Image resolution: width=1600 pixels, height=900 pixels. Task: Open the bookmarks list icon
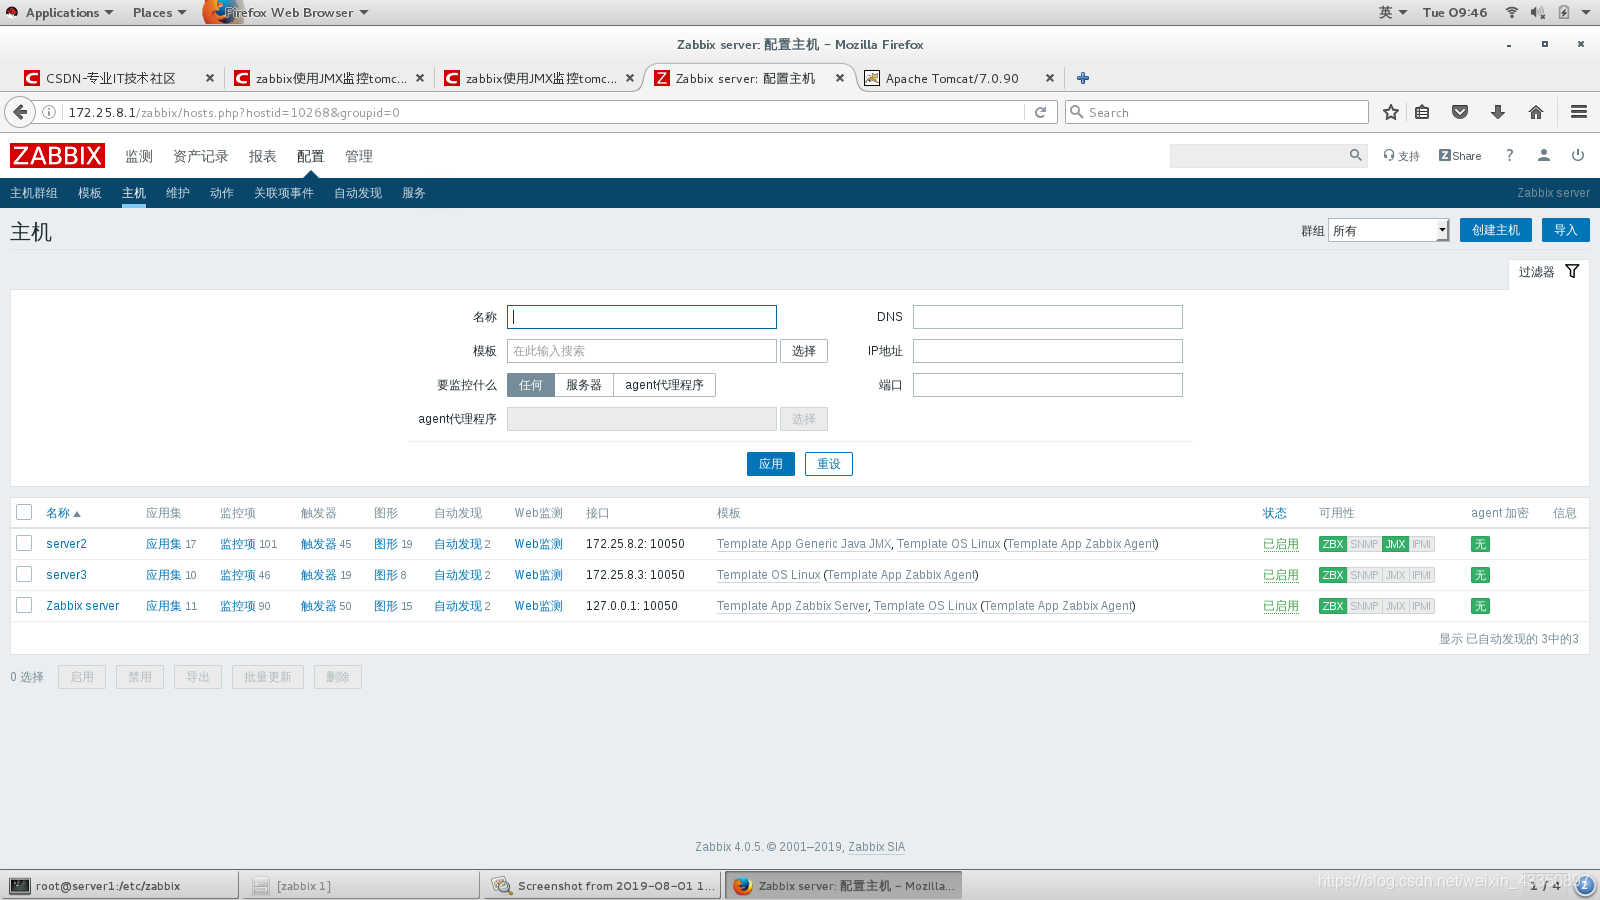click(1422, 112)
